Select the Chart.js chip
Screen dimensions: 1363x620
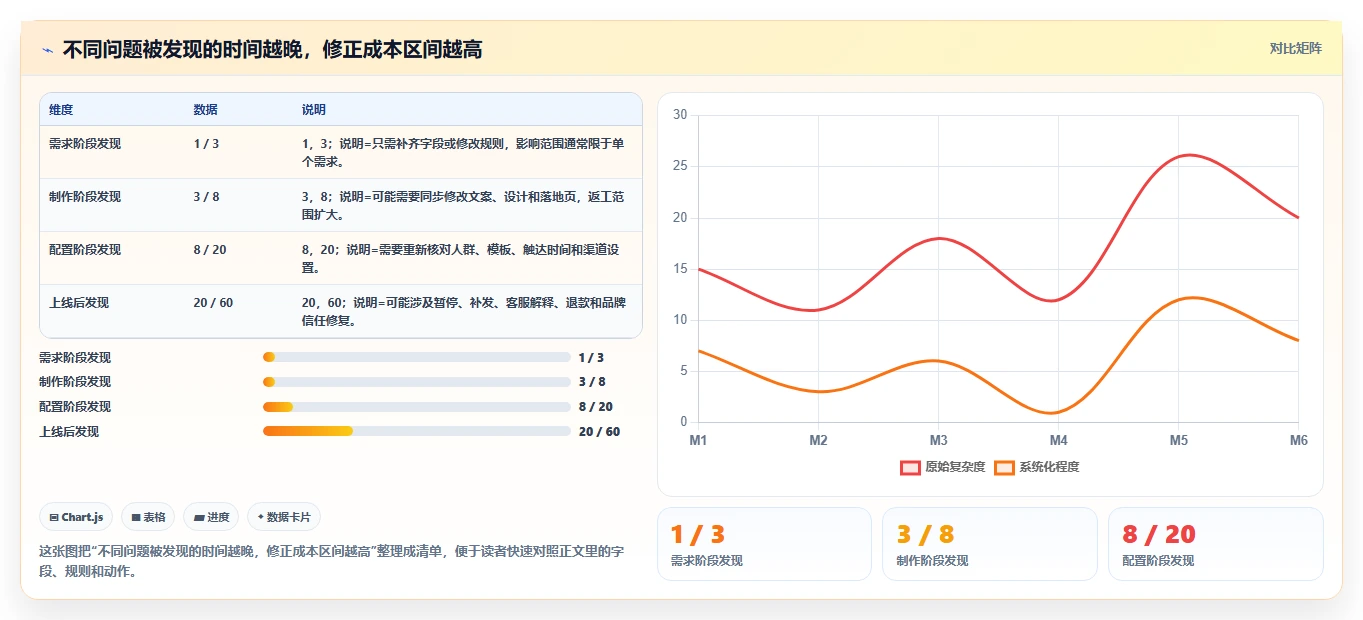click(x=77, y=517)
